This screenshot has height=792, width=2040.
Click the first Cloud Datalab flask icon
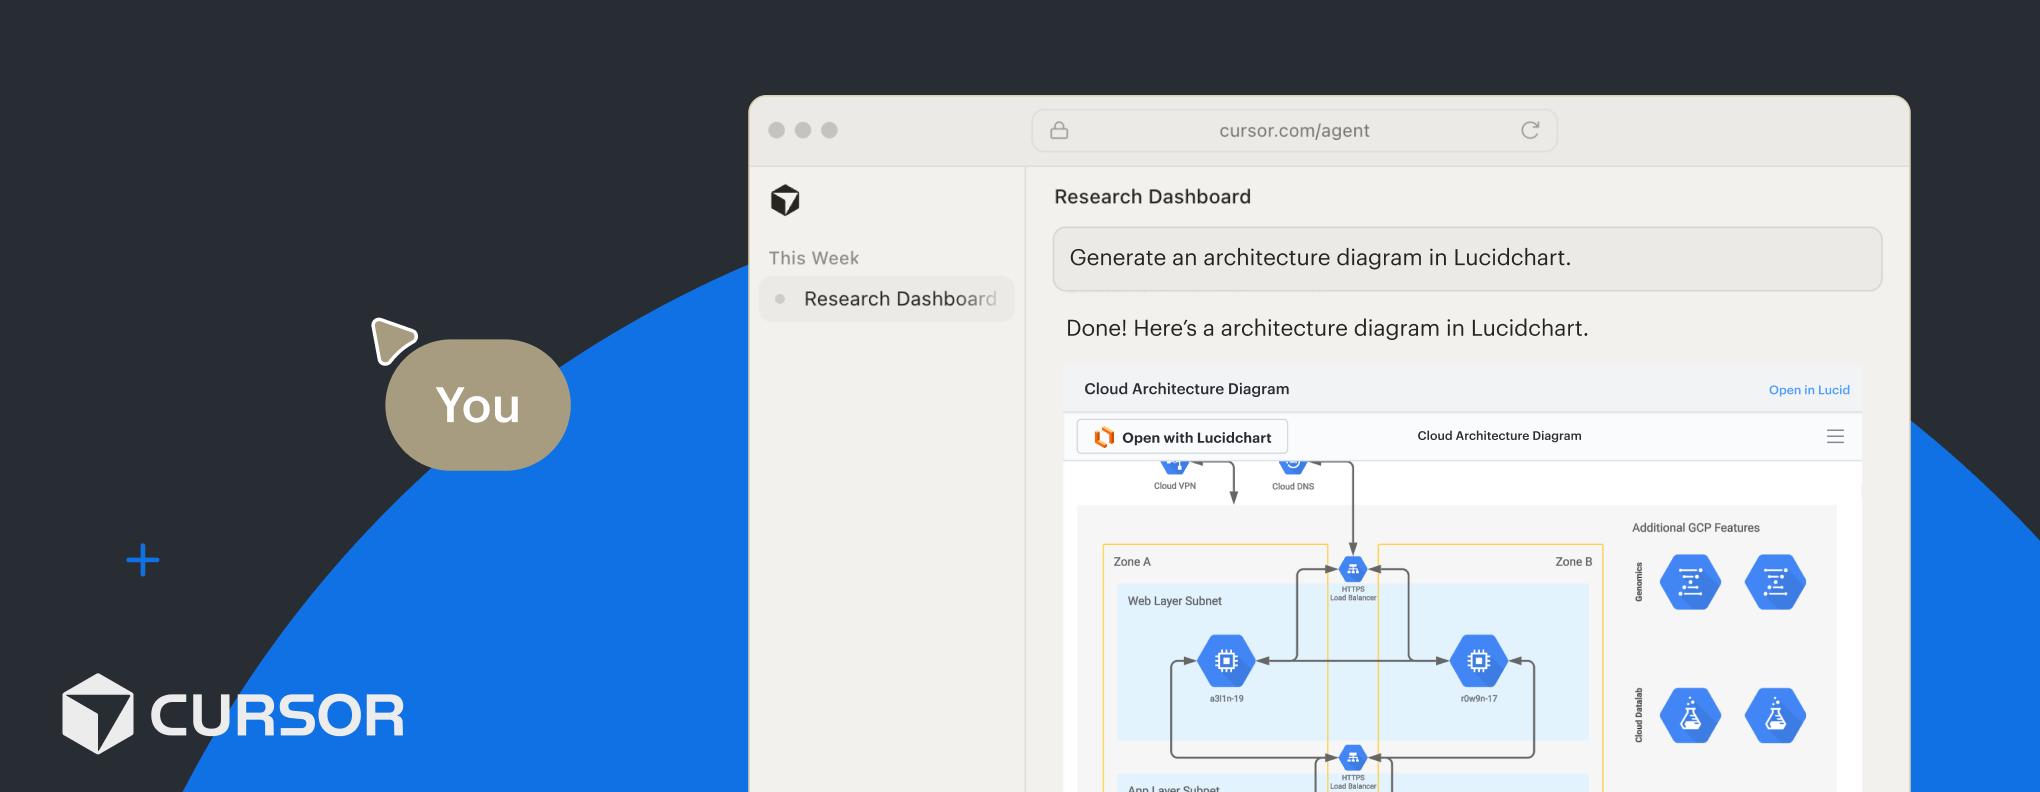click(x=1690, y=715)
